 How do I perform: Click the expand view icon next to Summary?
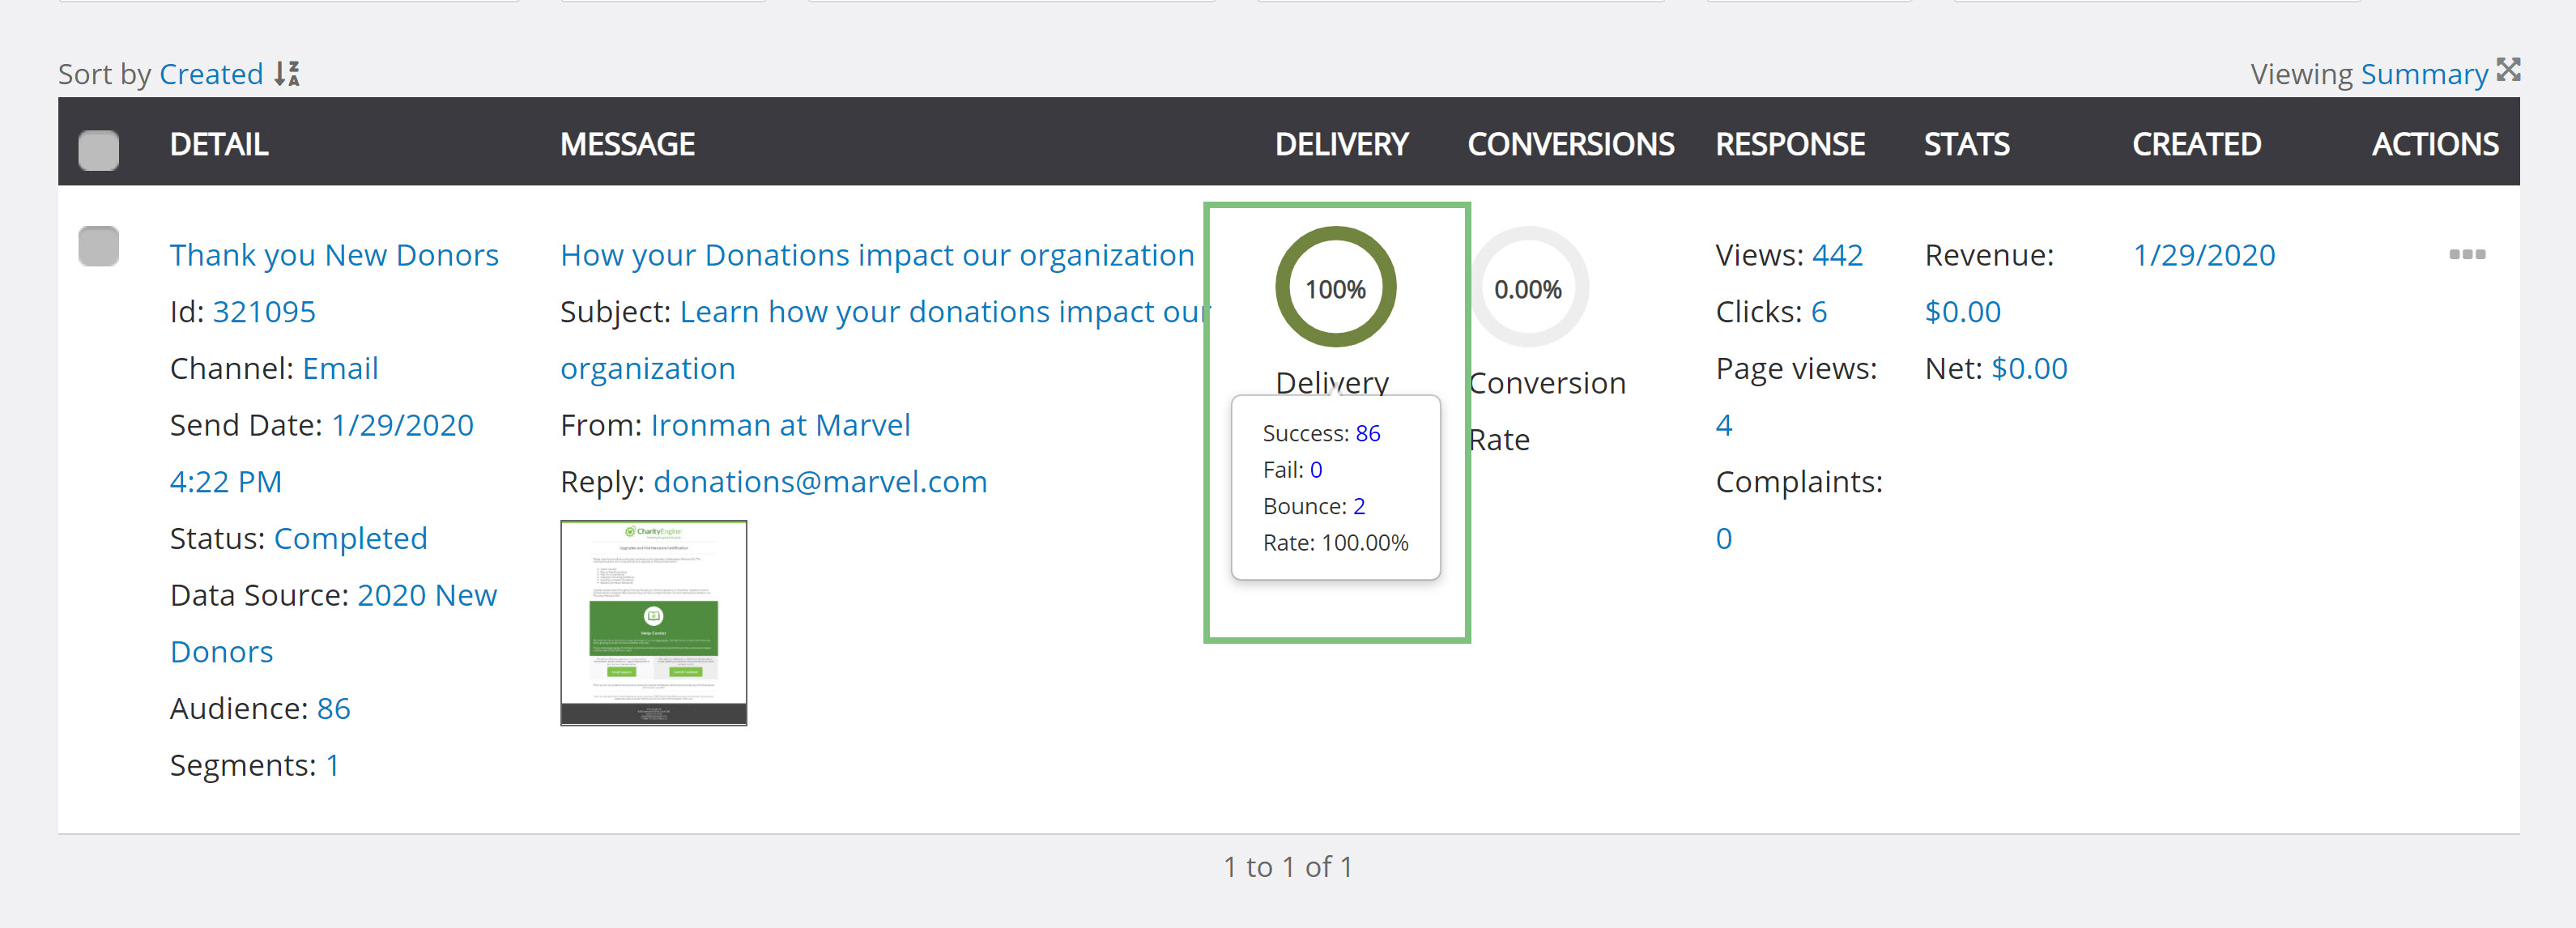pyautogui.click(x=2508, y=69)
